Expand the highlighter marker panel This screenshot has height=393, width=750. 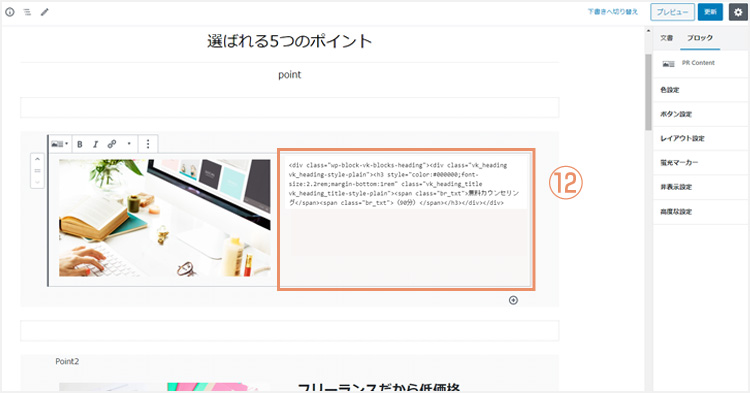pyautogui.click(x=701, y=163)
